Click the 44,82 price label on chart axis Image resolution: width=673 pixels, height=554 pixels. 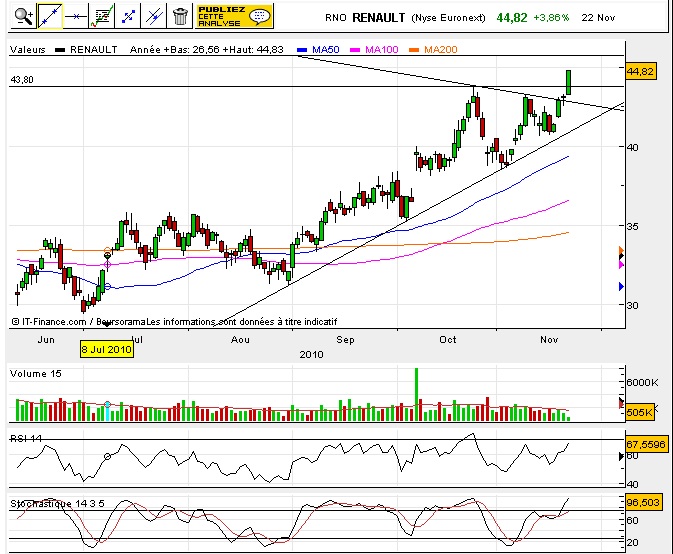[640, 71]
